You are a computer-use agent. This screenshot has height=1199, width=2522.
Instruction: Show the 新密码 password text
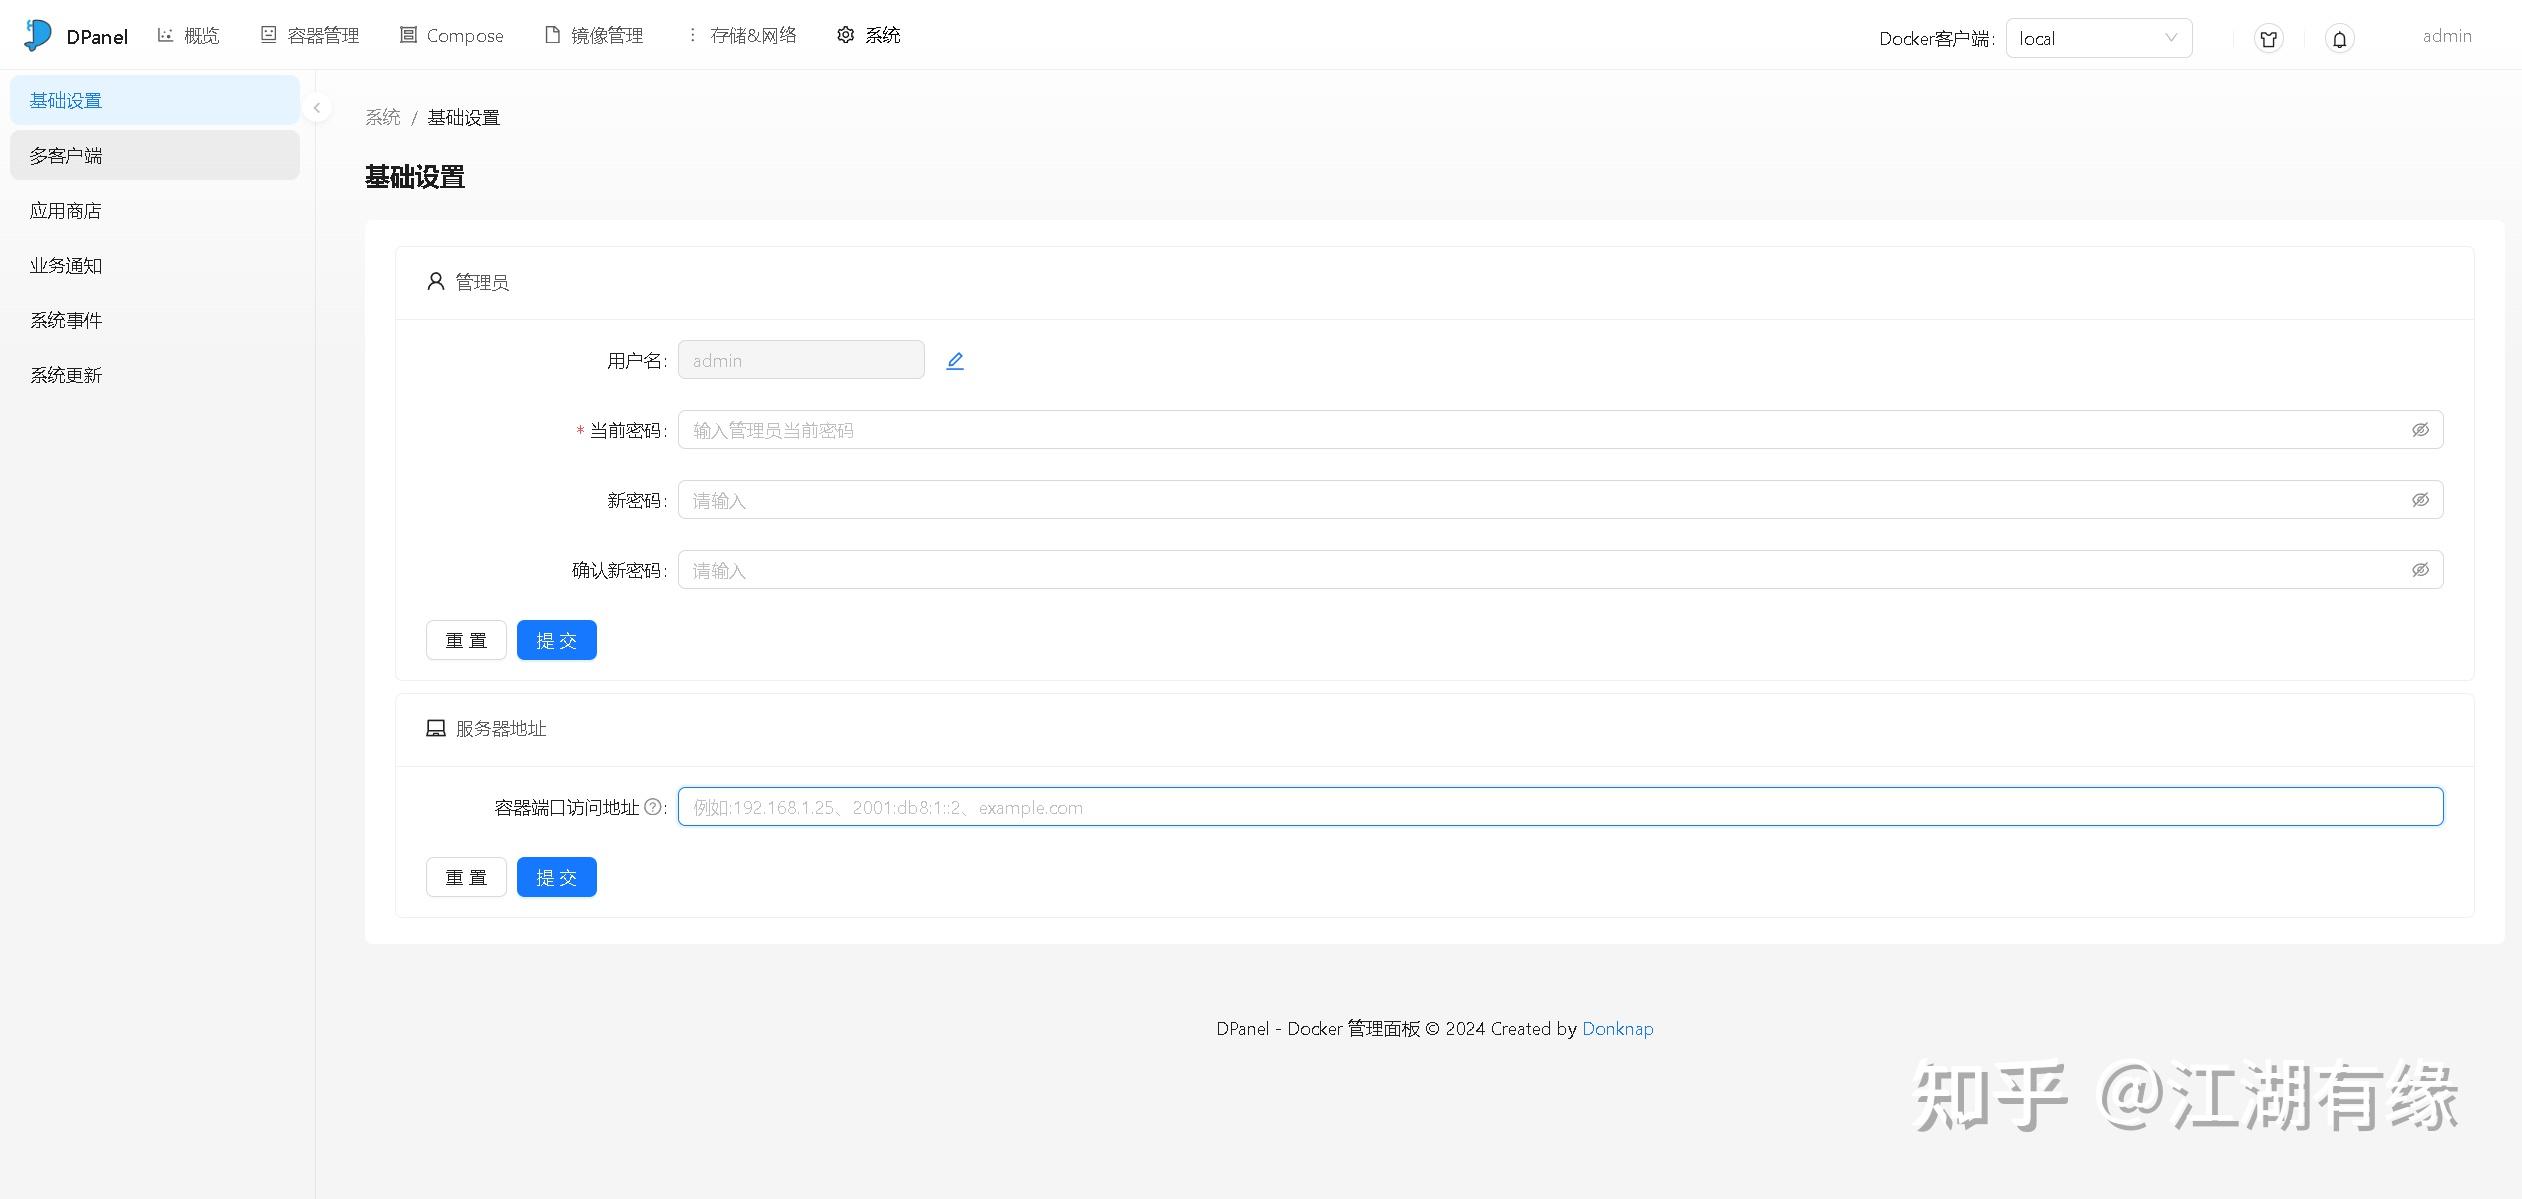[x=2420, y=499]
